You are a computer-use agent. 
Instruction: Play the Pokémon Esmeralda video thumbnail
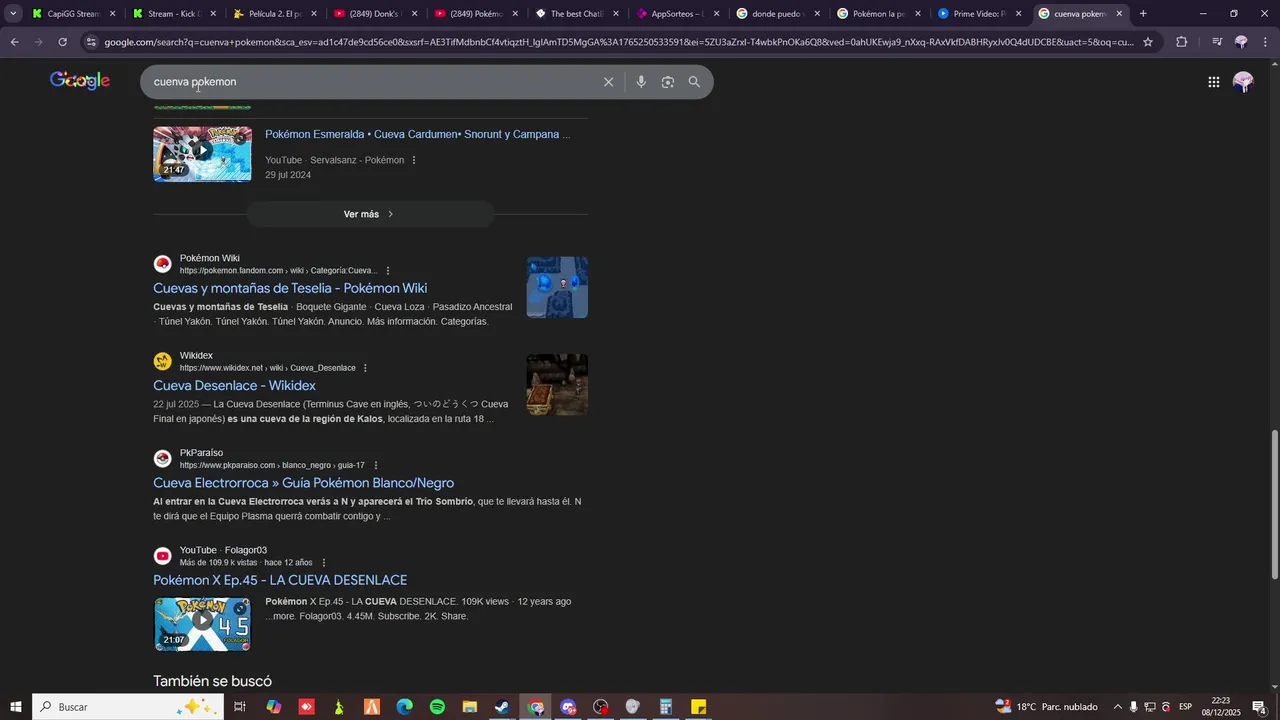click(202, 153)
